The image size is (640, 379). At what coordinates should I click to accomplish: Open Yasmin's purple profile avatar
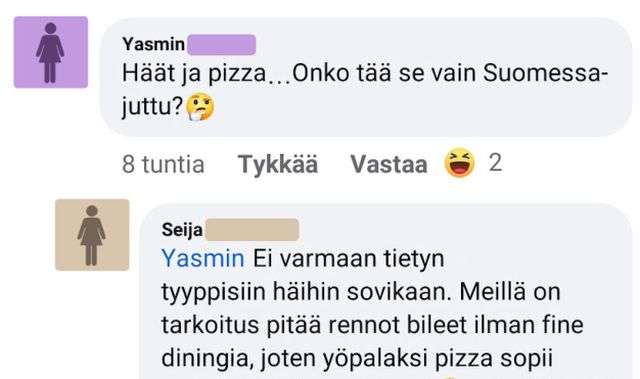51,52
